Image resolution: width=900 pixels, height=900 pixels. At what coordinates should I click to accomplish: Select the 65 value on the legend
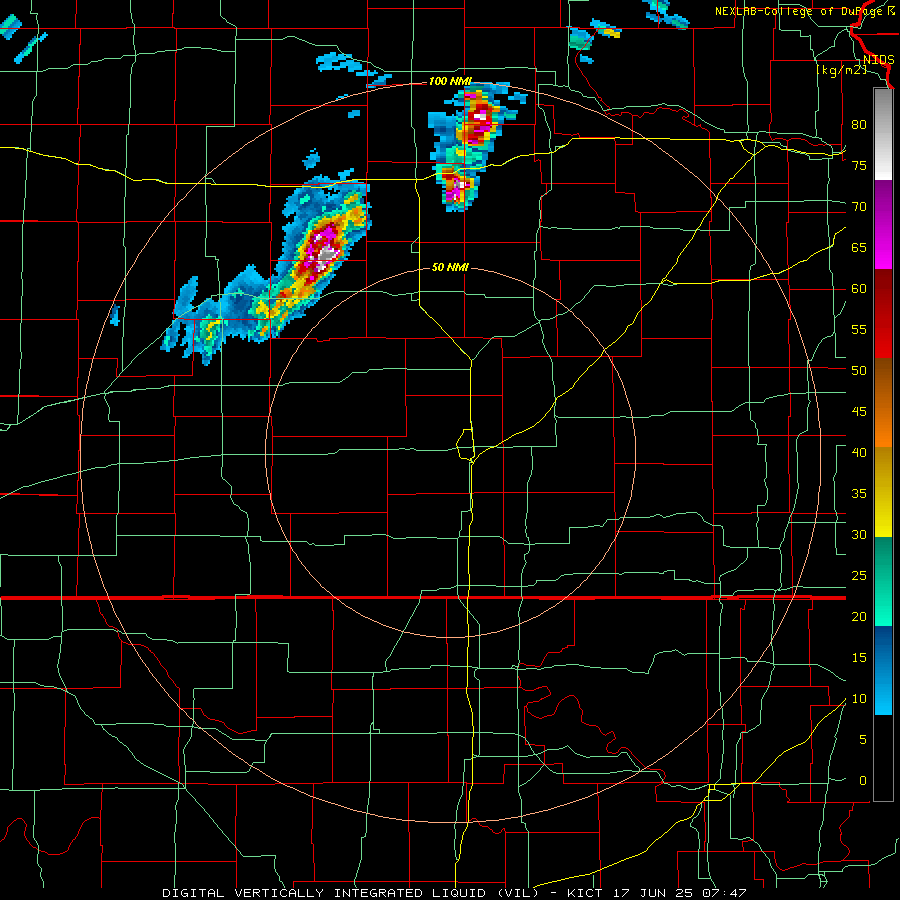(859, 247)
